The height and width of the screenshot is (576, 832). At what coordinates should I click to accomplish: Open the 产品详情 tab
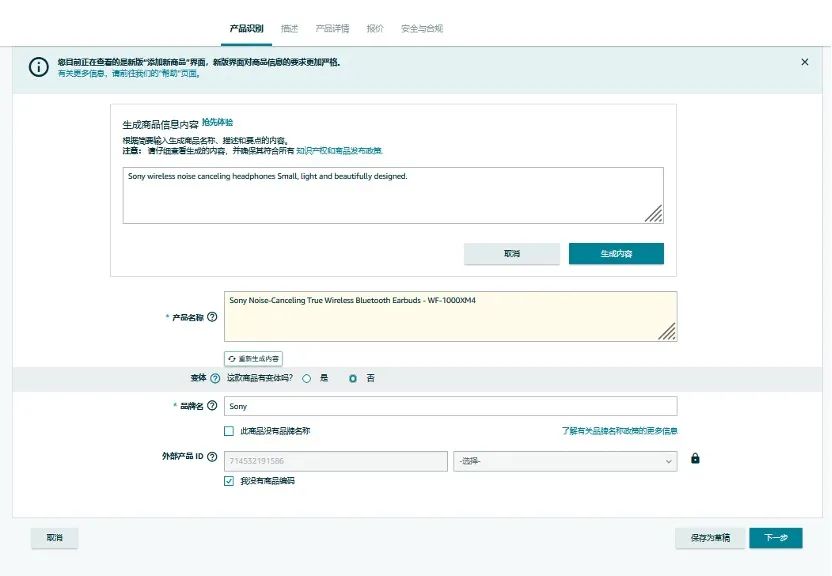[x=332, y=29]
